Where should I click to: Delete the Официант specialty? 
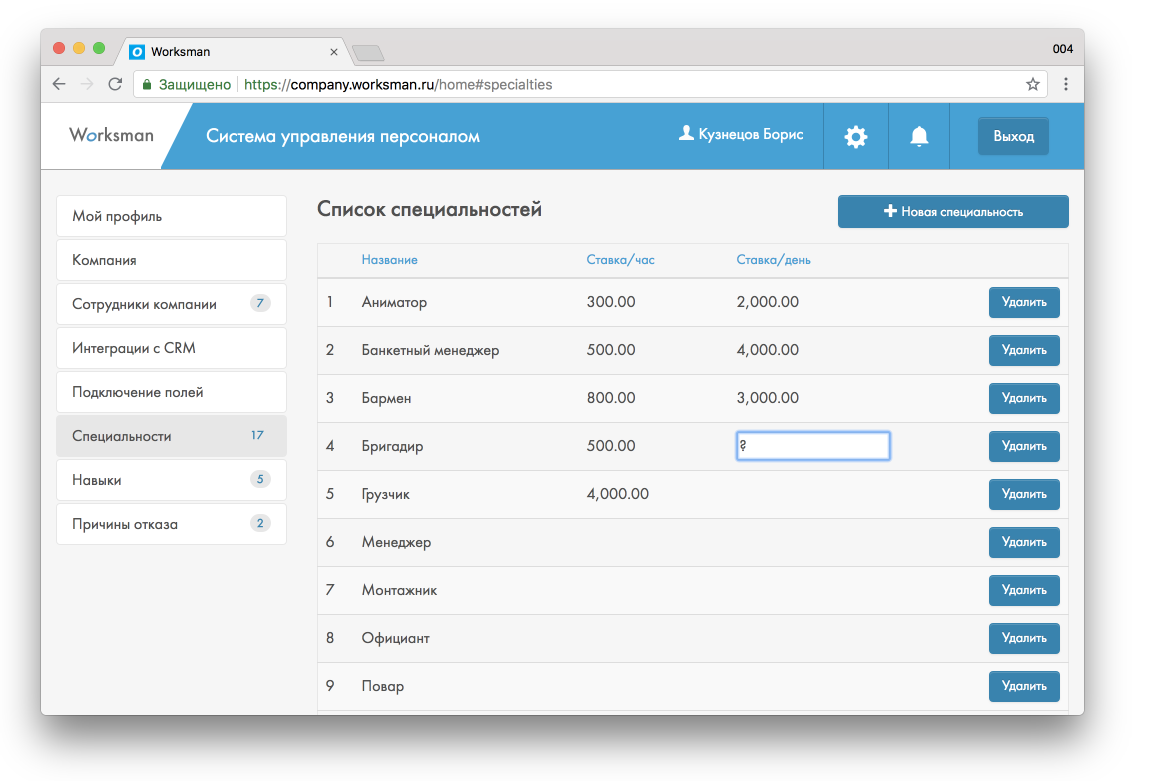[x=1024, y=639]
